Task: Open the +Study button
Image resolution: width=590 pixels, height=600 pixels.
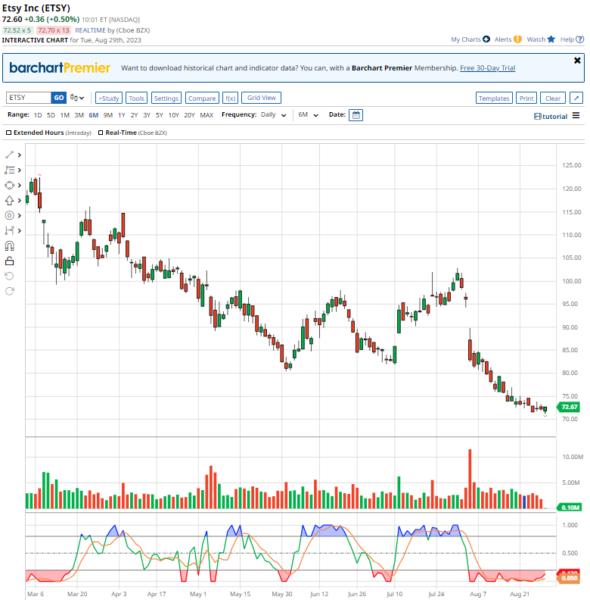Action: point(109,98)
